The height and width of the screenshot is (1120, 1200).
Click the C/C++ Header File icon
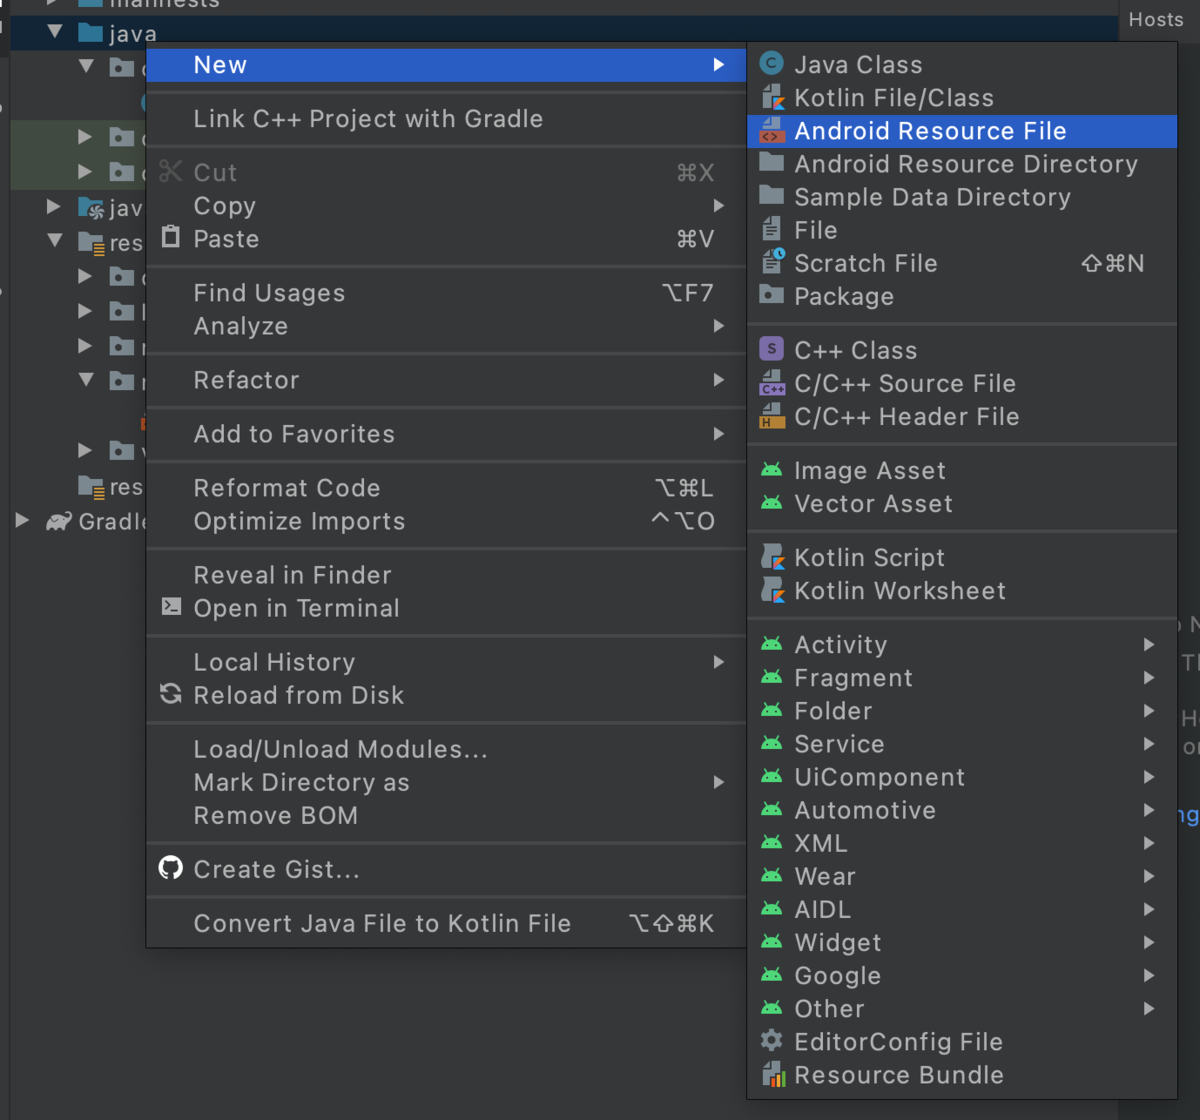click(x=772, y=416)
